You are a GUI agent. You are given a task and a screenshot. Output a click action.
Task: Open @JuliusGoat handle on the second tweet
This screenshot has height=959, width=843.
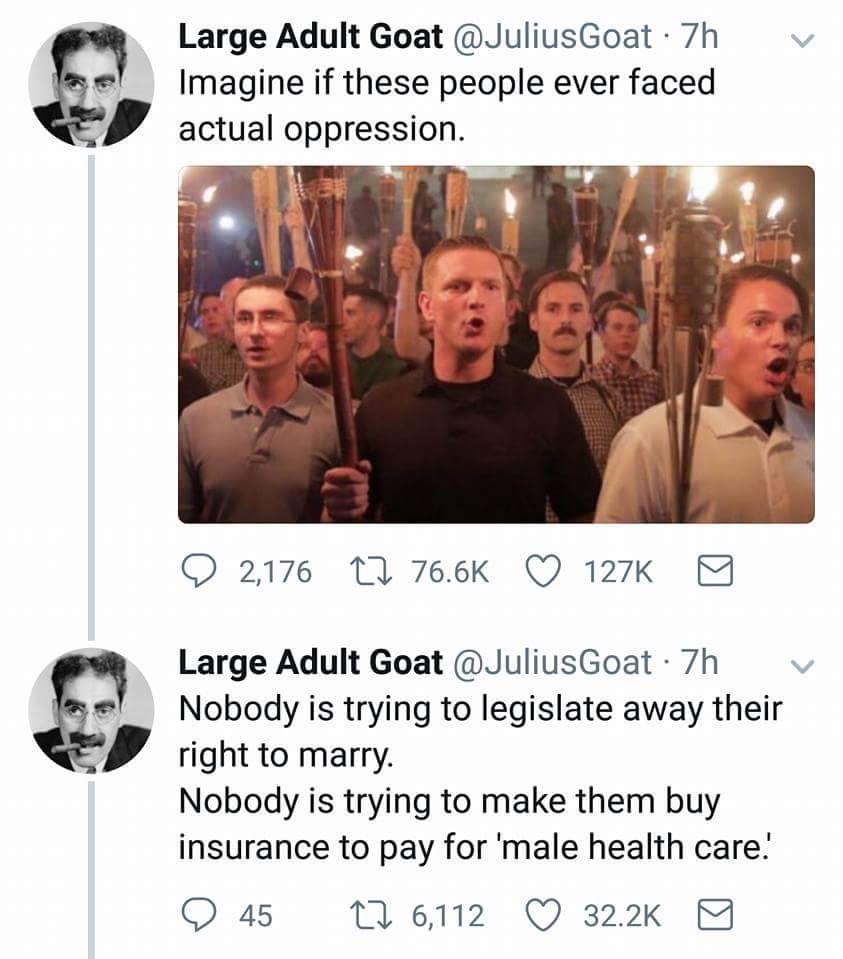555,662
